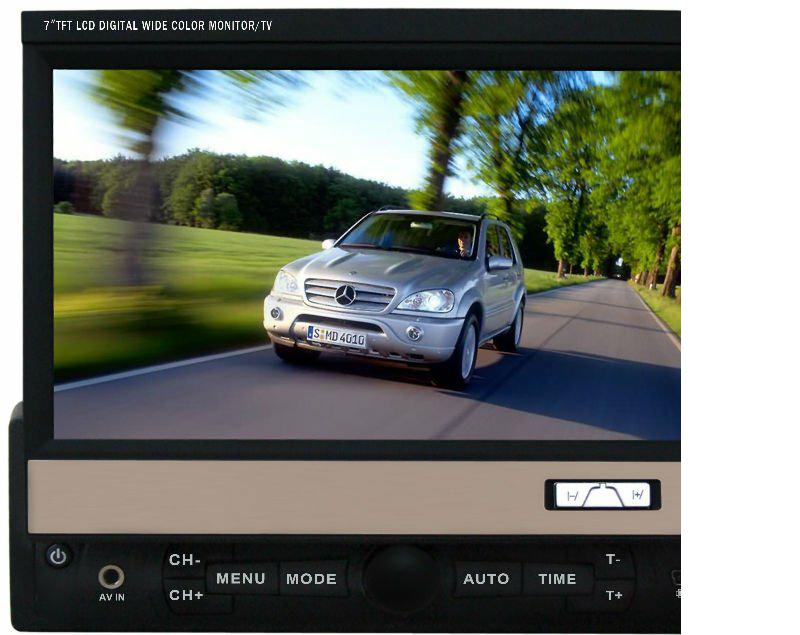Push the CH+ channel up button
The image size is (800, 635).
[186, 595]
